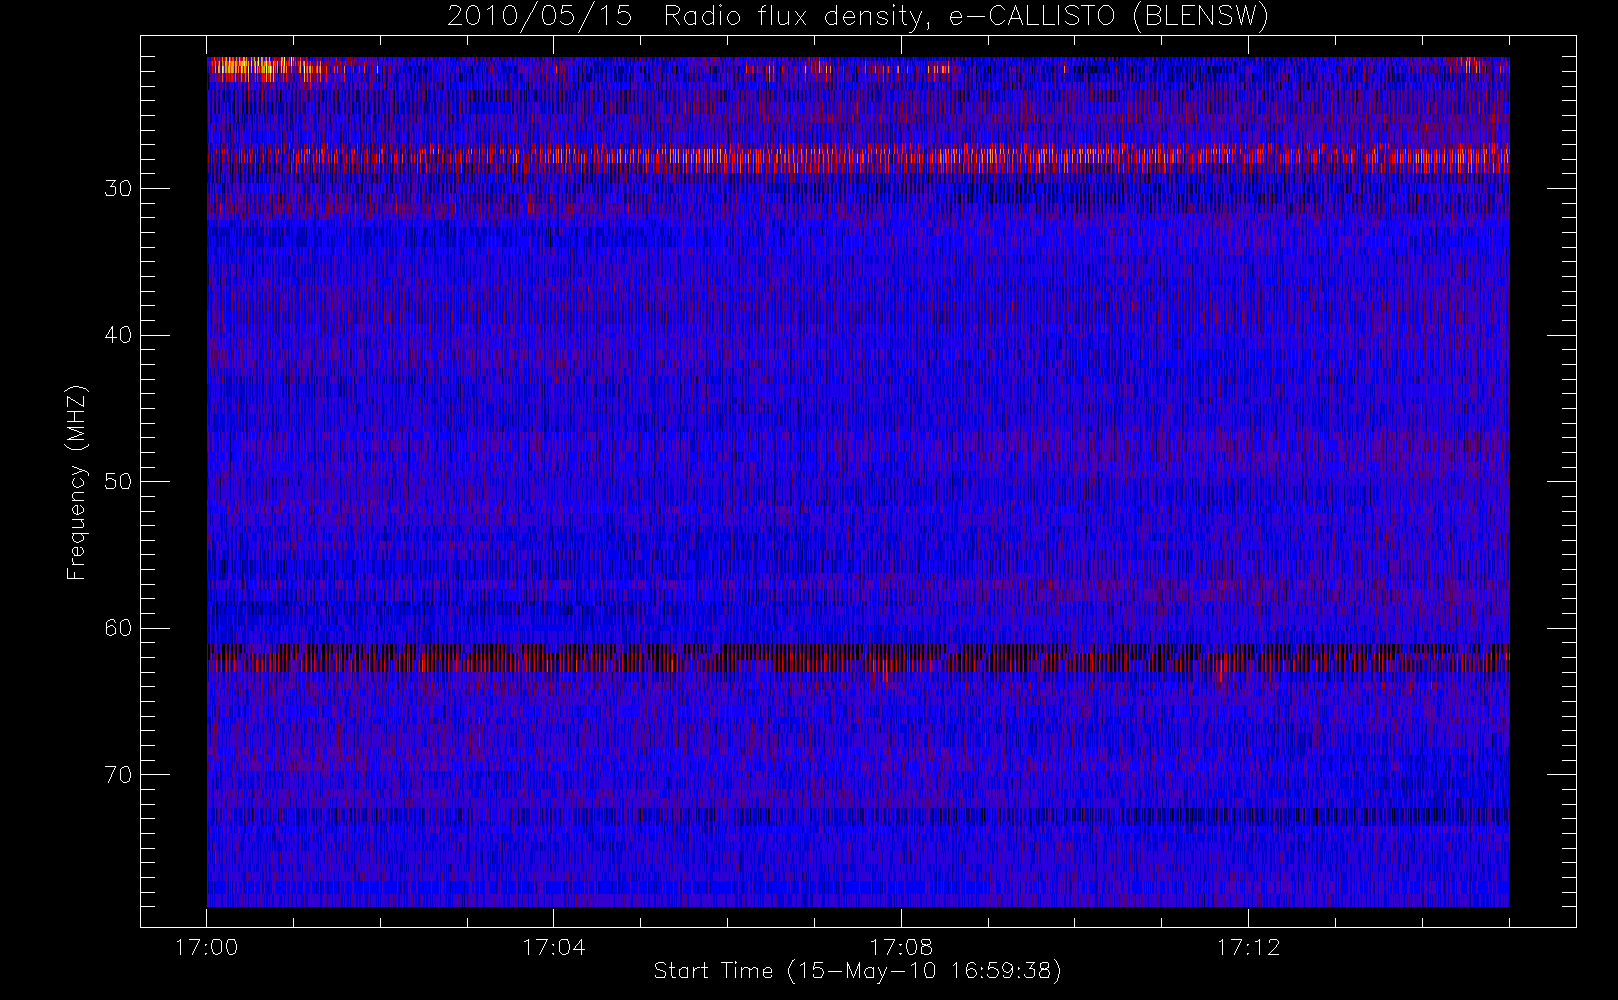Click the "17:12" time tick label
1618x1000 pixels.
coord(1248,947)
